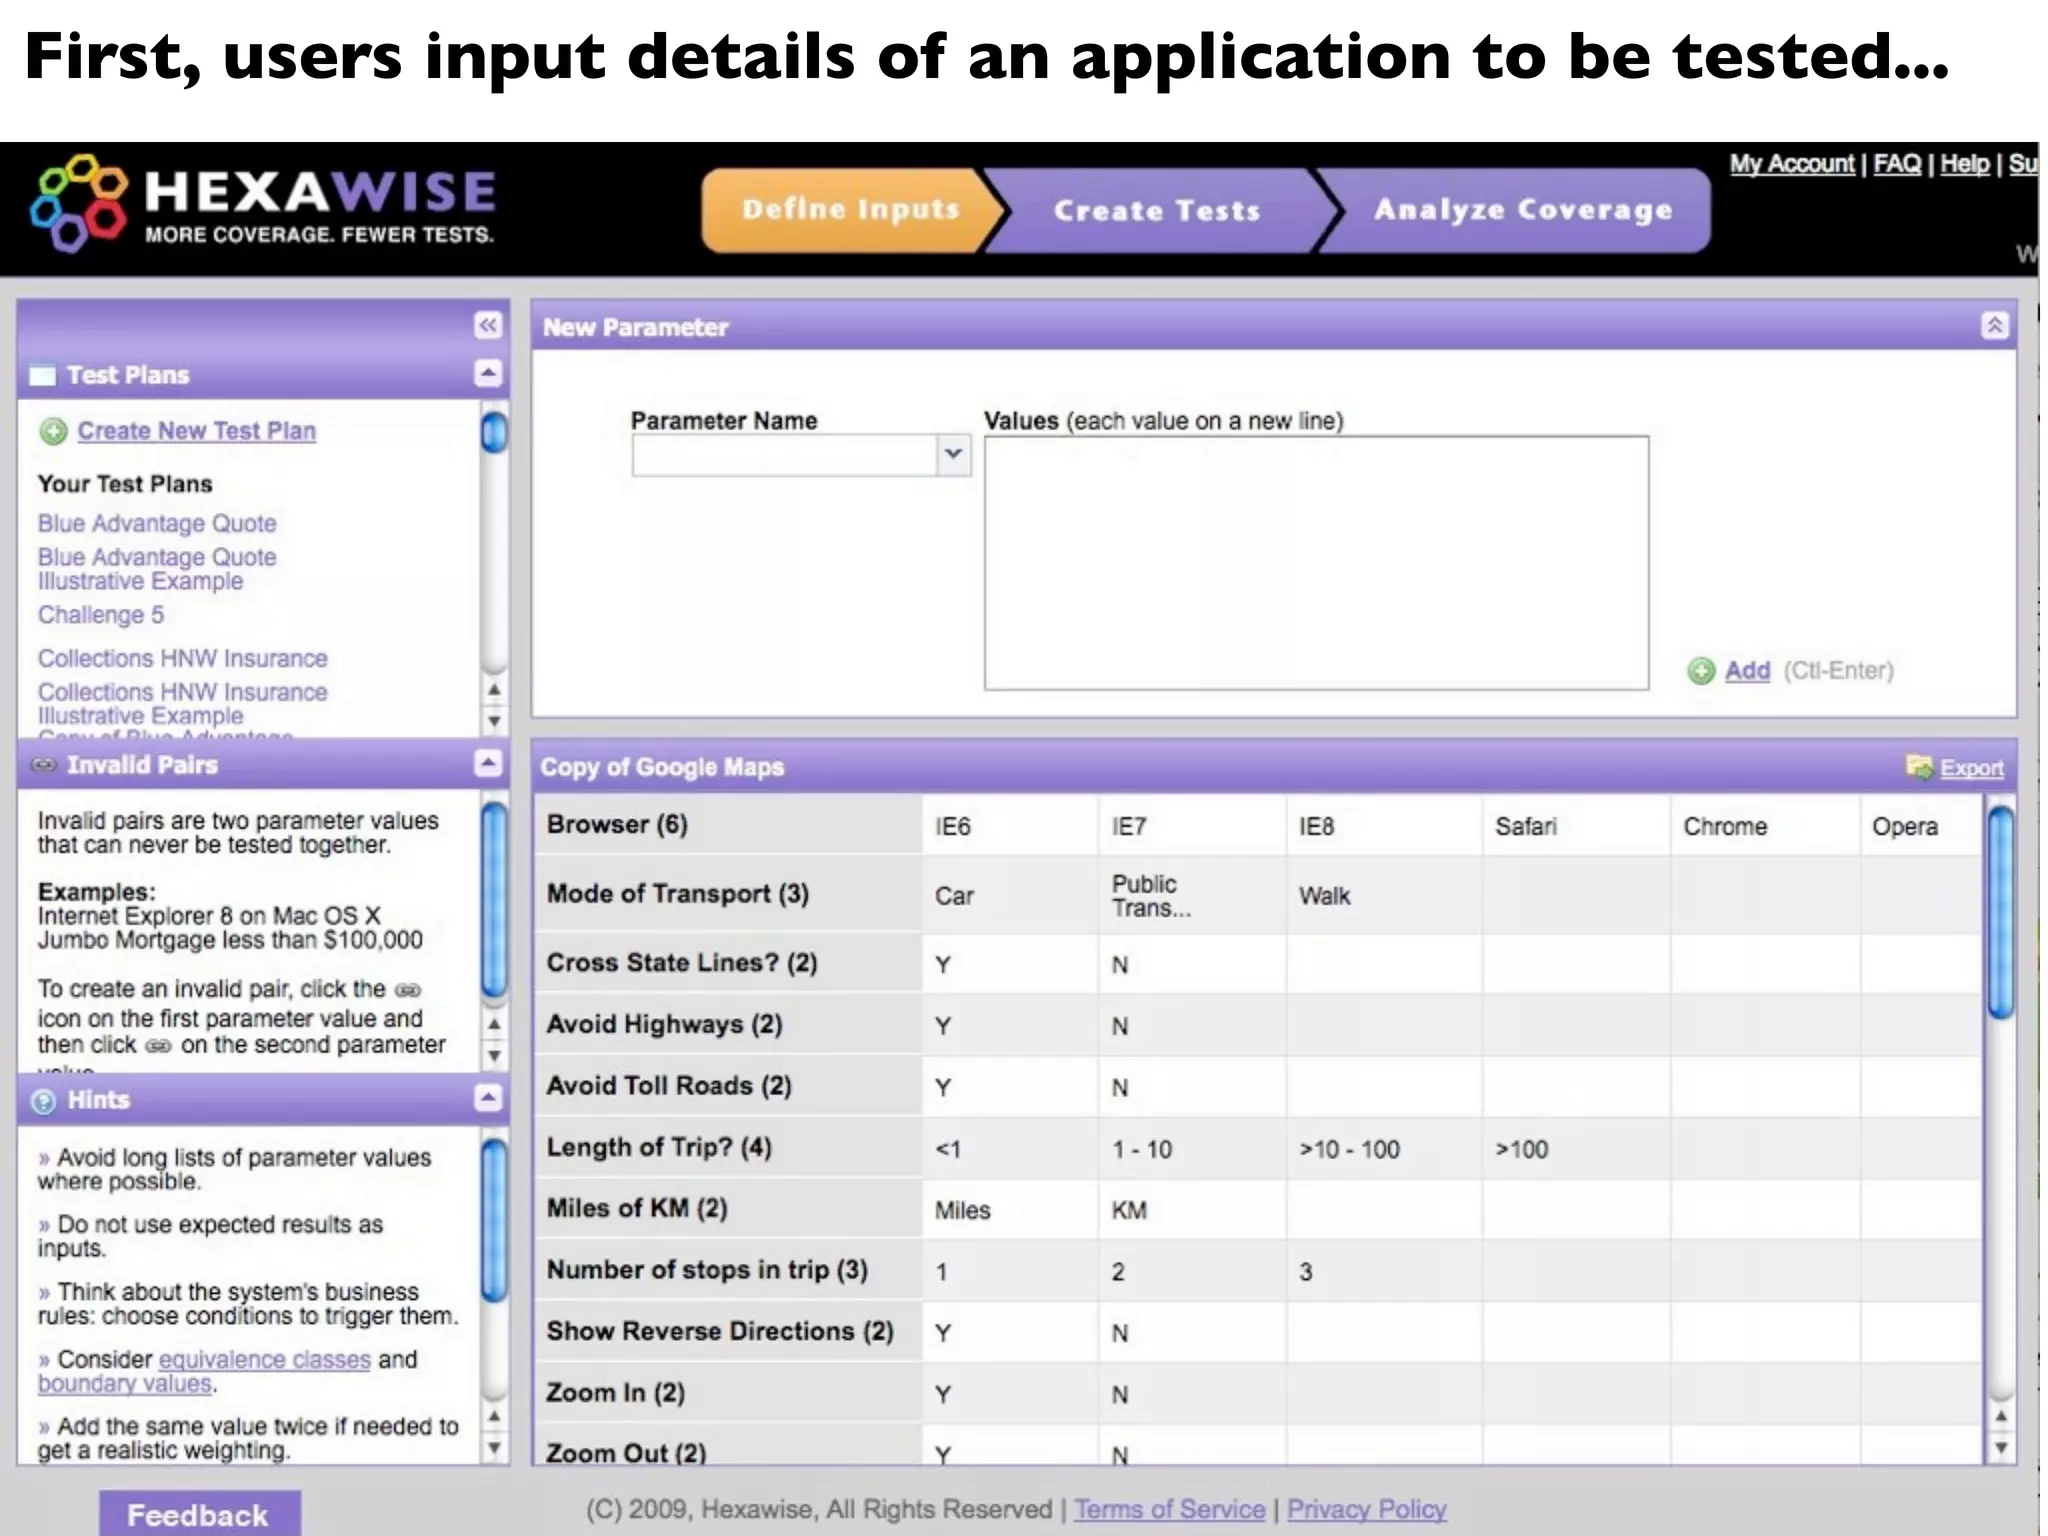Click the Hints panel scrollbar thumb
This screenshot has width=2048, height=1536.
point(494,1221)
